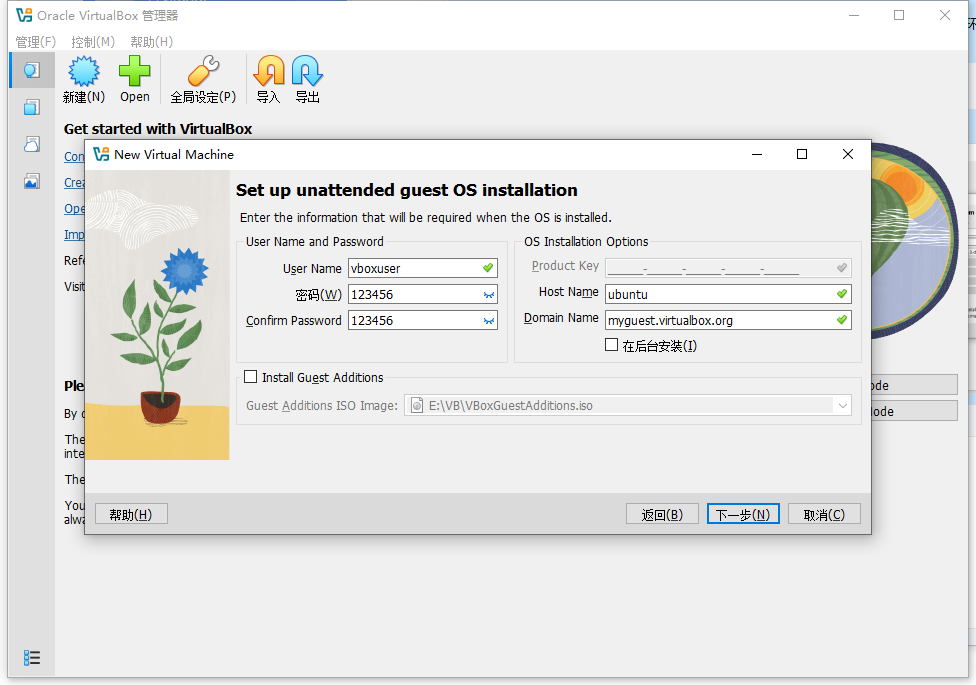
Task: Open the 管理(F) menu
Action: (x=35, y=42)
